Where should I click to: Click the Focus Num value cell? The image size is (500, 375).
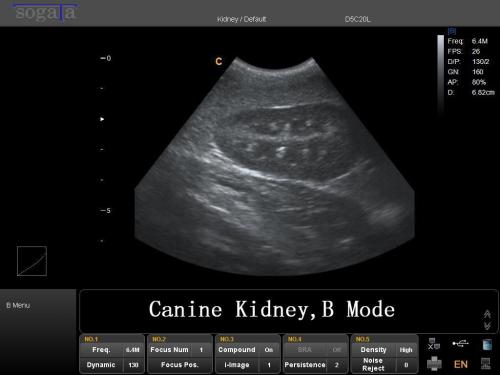click(x=201, y=350)
